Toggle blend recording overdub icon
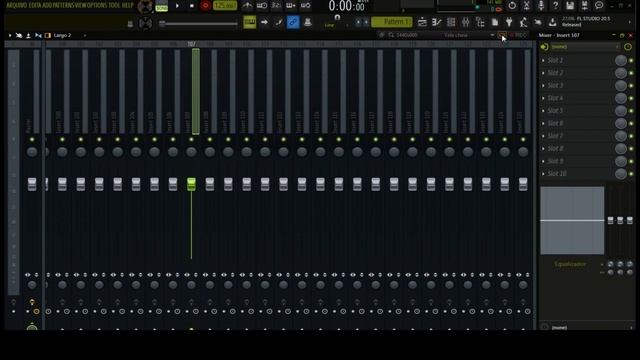This screenshot has height=360, width=640. [x=291, y=5]
